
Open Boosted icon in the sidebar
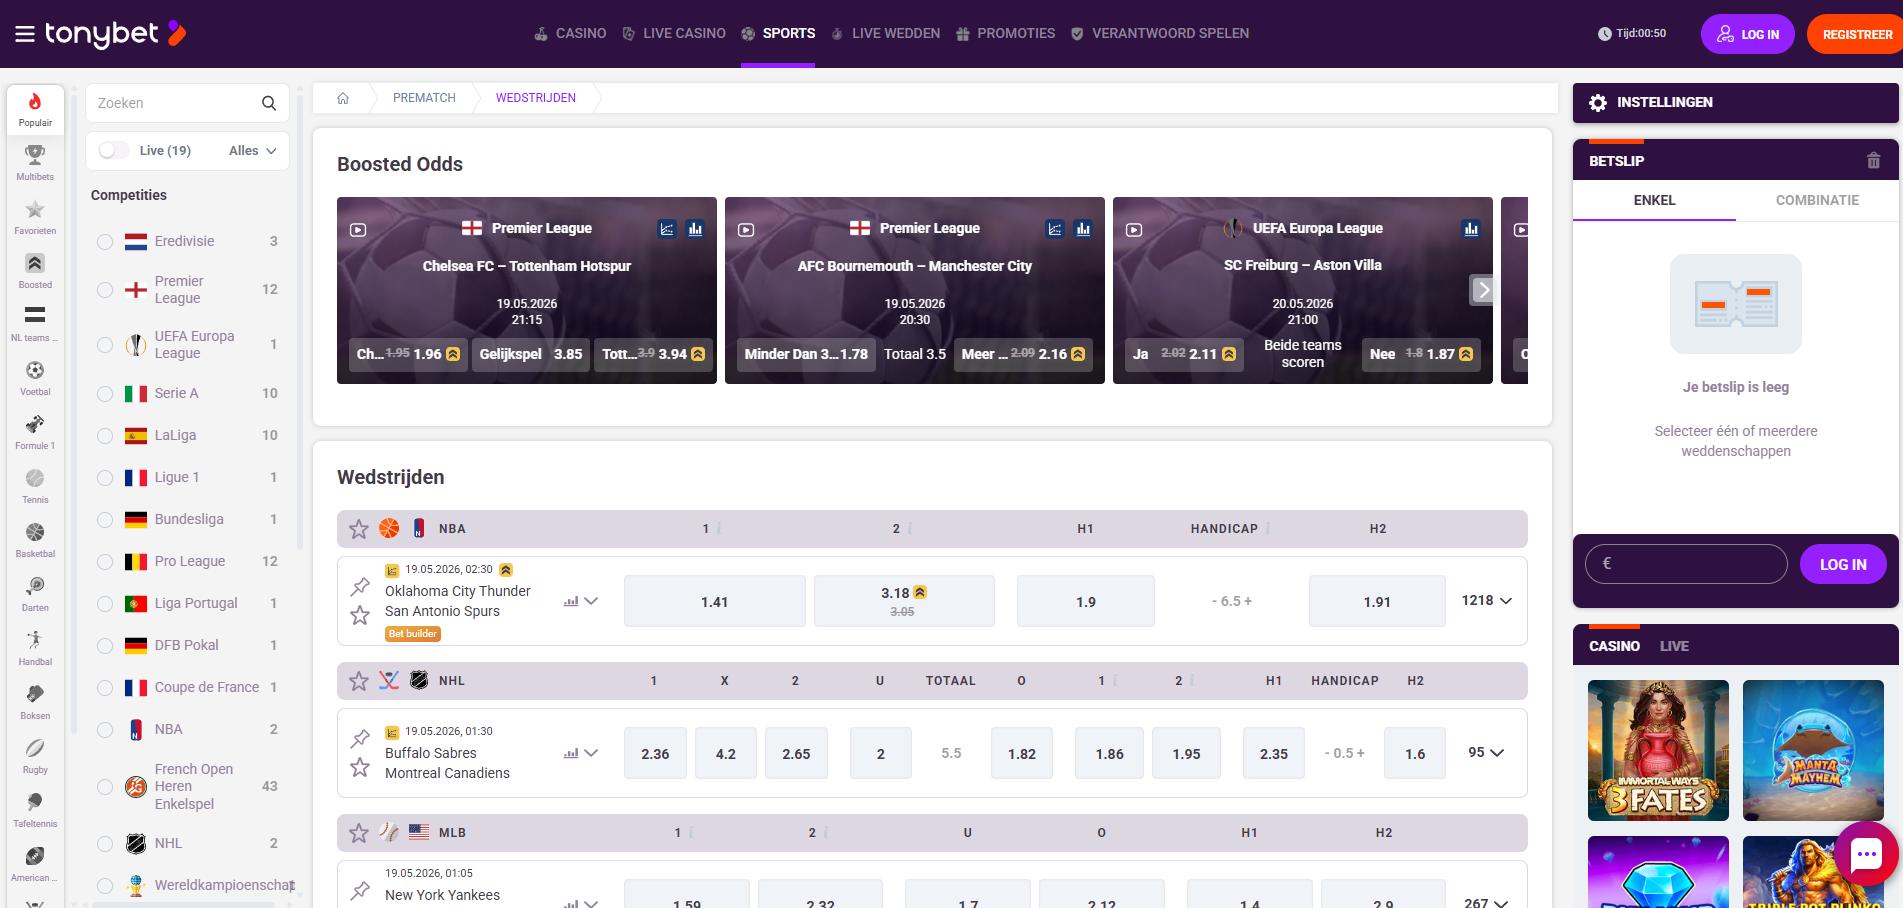(x=35, y=263)
